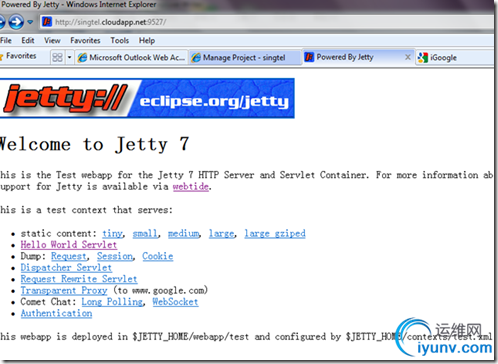Click the Quick Tabs grid icon

point(57,57)
